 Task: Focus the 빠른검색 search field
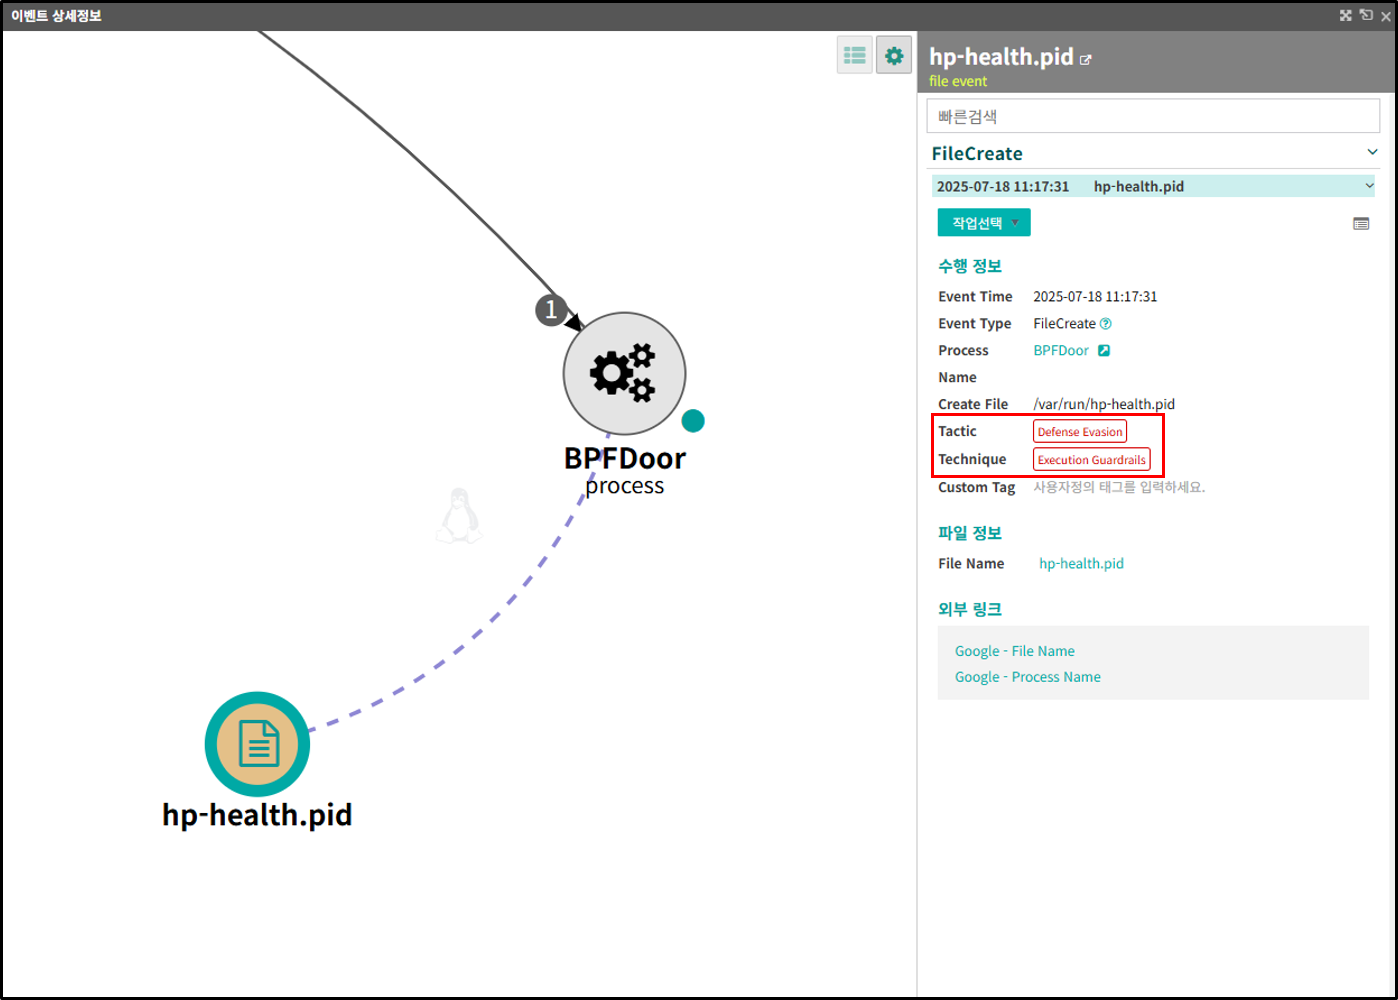pos(1153,116)
